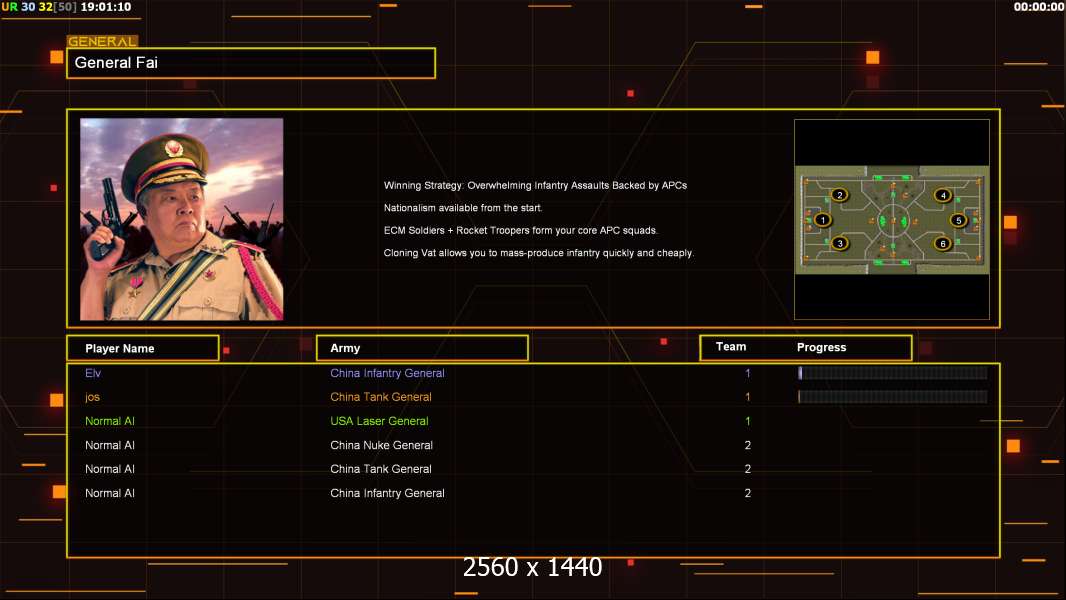Select the player name Elv
This screenshot has width=1066, height=600.
(93, 373)
